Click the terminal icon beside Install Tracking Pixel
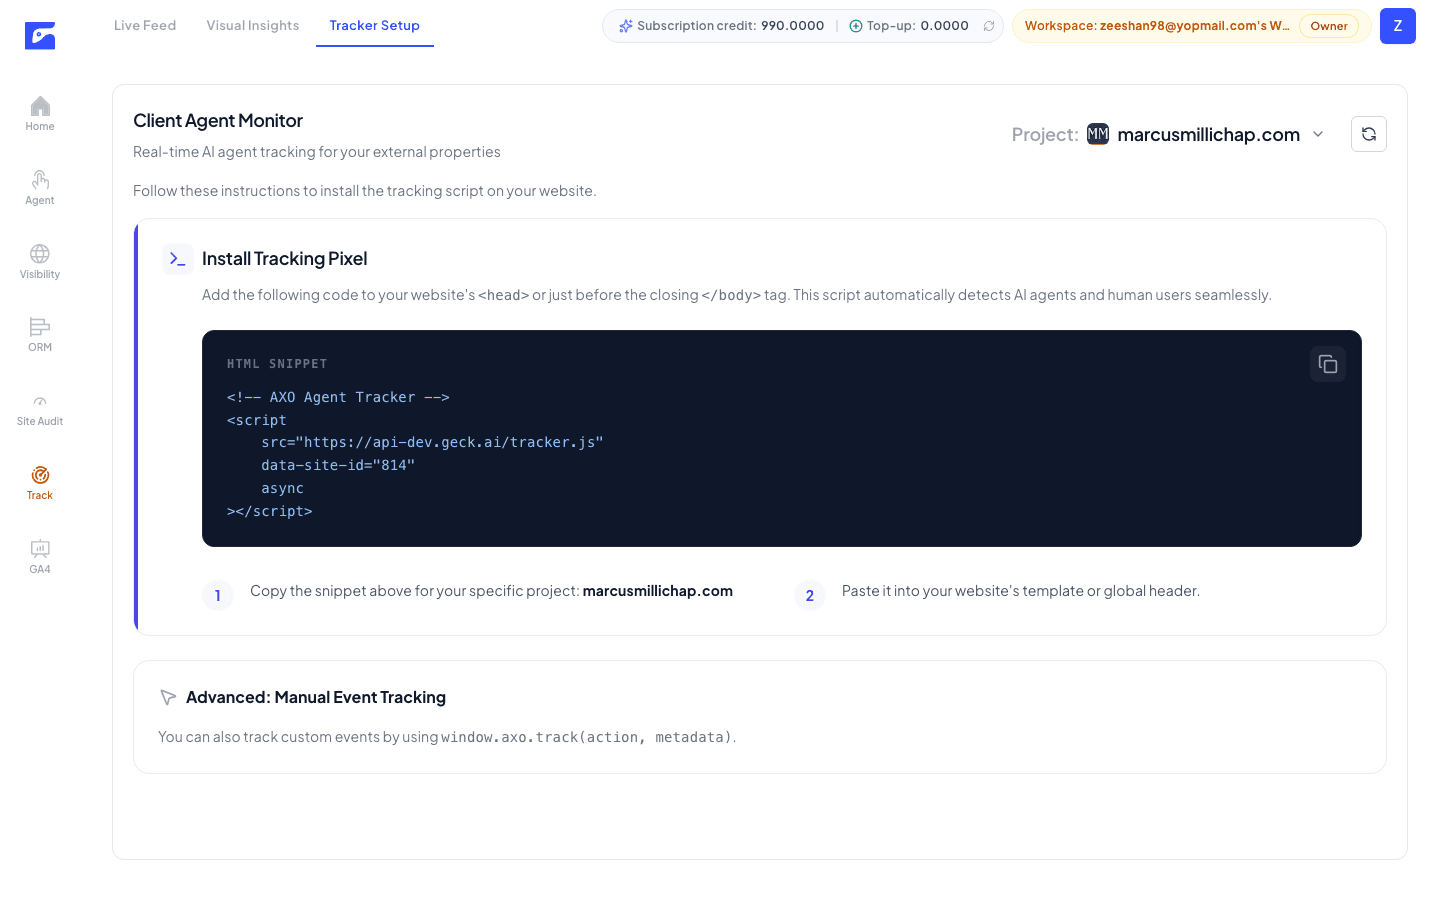This screenshot has height=900, width=1440. click(x=178, y=259)
